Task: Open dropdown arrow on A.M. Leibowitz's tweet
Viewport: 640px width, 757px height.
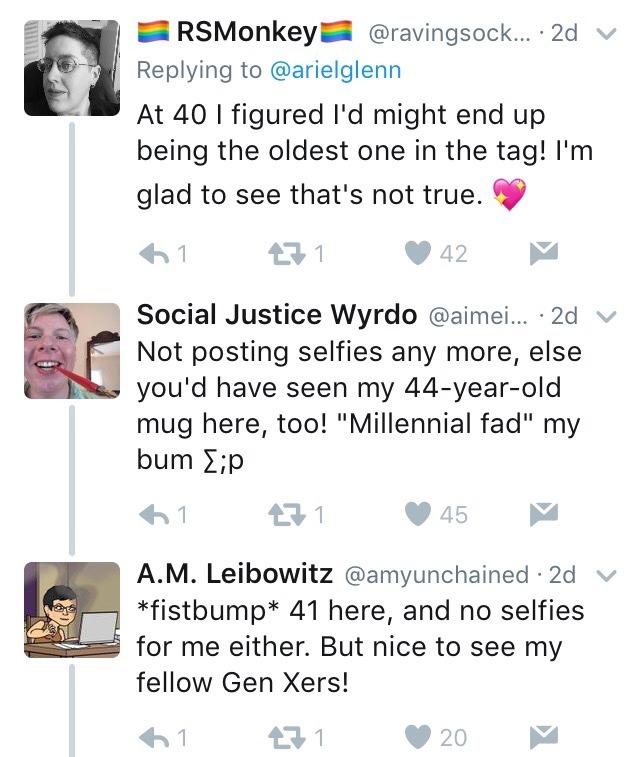Action: click(604, 576)
